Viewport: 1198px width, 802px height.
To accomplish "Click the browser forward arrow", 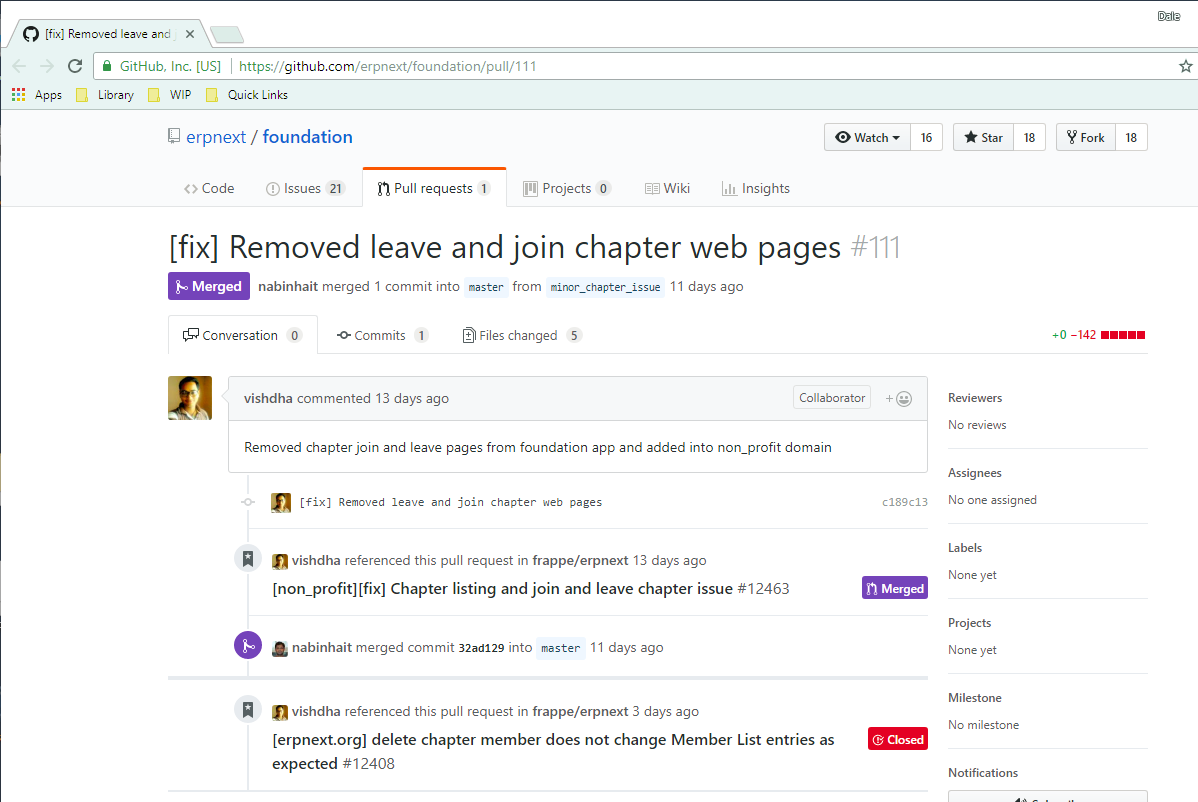I will coord(47,66).
